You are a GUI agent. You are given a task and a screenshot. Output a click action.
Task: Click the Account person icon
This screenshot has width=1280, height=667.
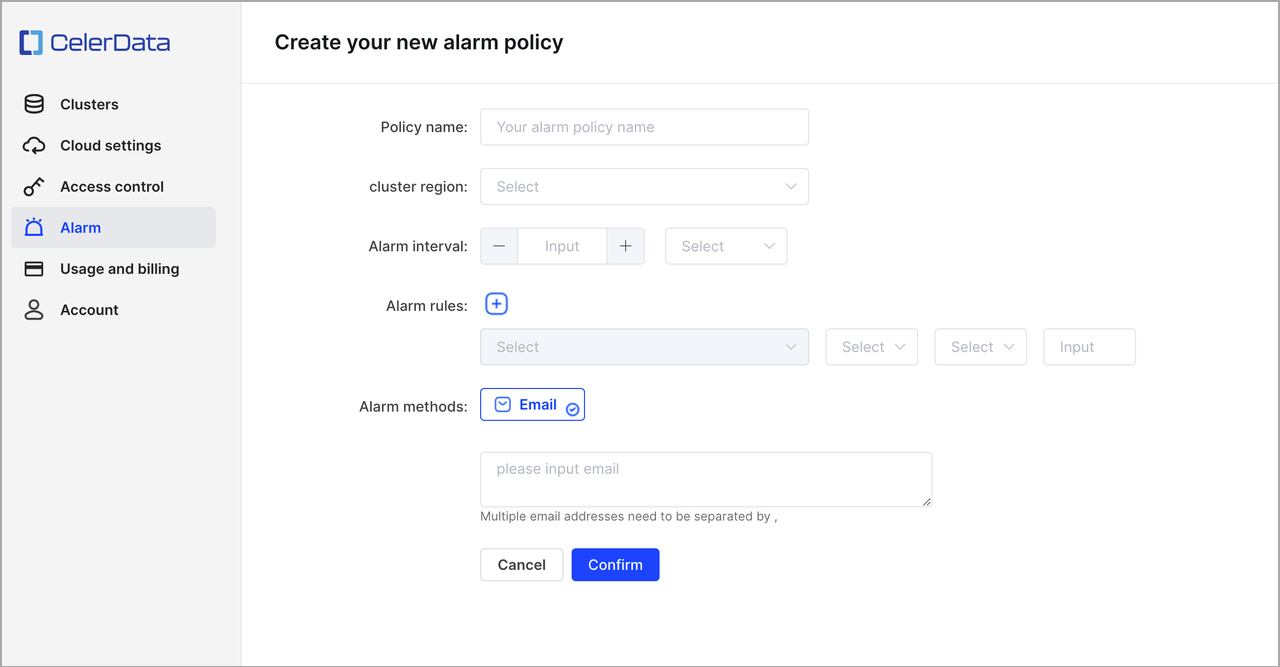point(33,309)
